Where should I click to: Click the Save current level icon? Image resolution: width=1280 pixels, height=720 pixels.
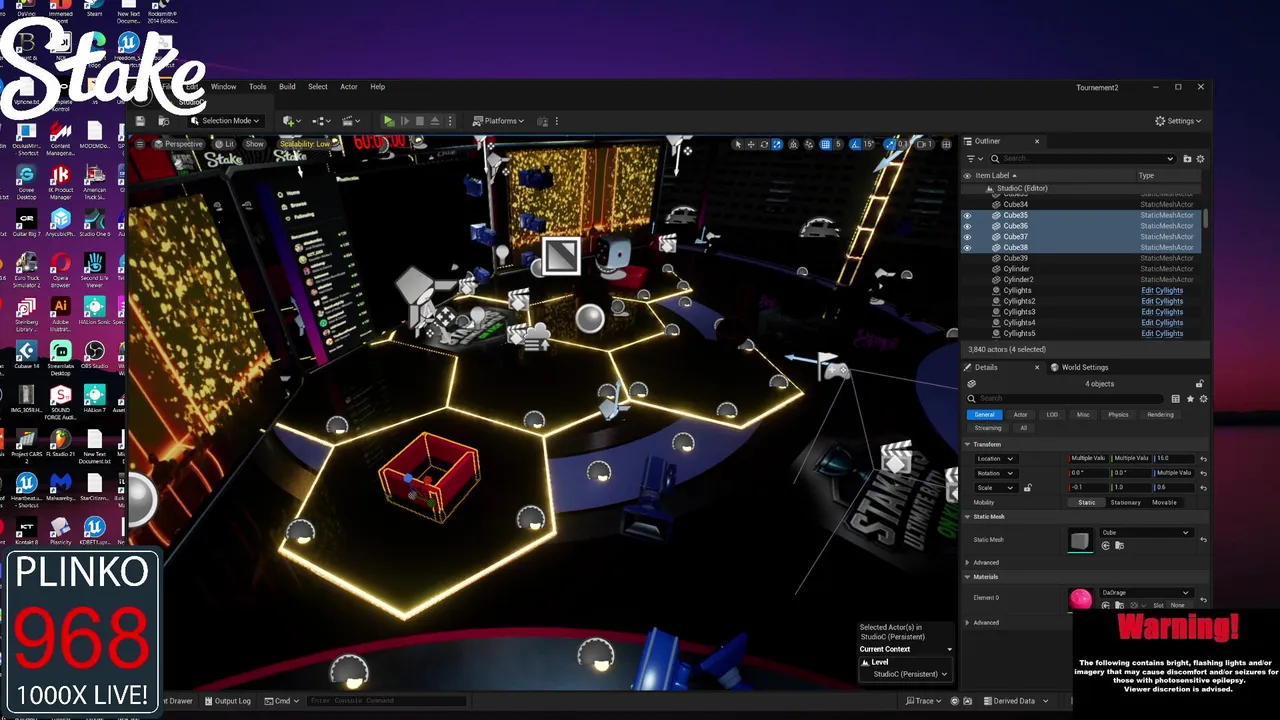click(x=141, y=121)
